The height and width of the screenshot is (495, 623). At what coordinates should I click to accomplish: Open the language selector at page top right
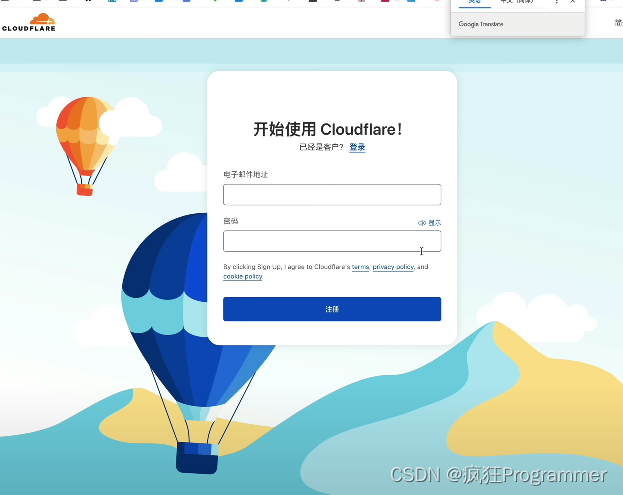click(618, 22)
